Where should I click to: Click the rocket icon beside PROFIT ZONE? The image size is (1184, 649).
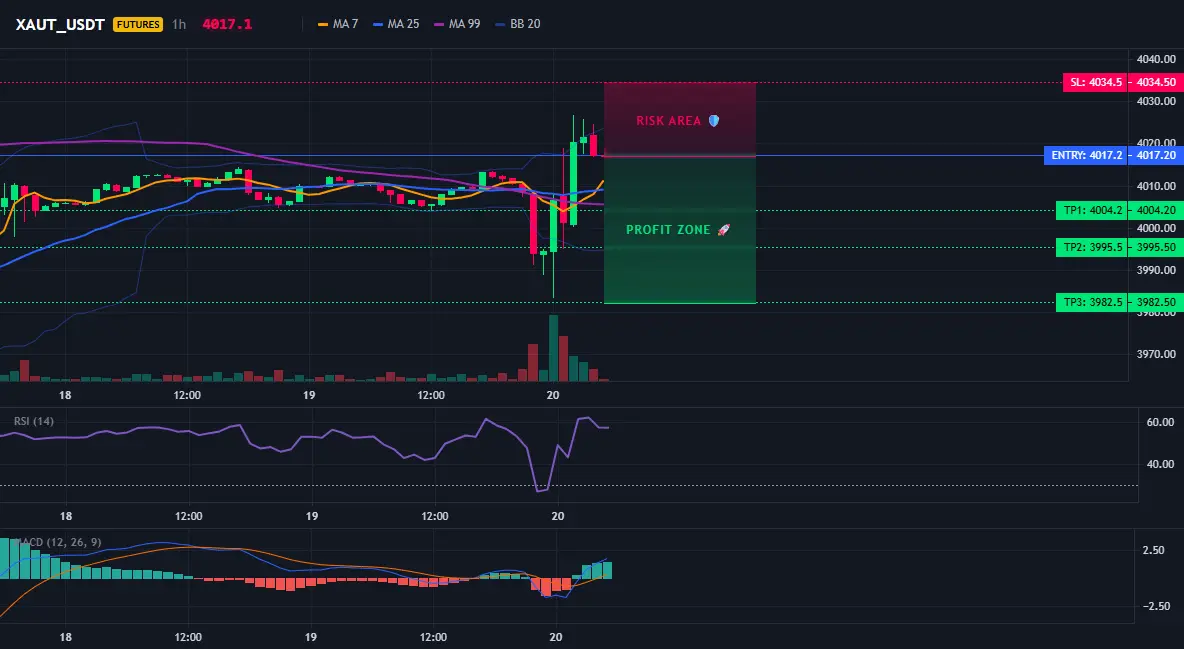click(x=723, y=230)
